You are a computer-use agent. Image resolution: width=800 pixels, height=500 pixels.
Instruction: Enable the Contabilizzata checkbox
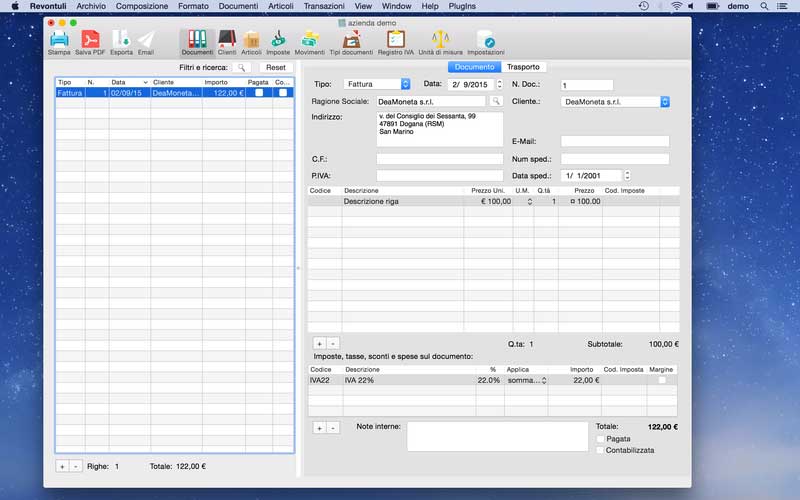pos(600,451)
